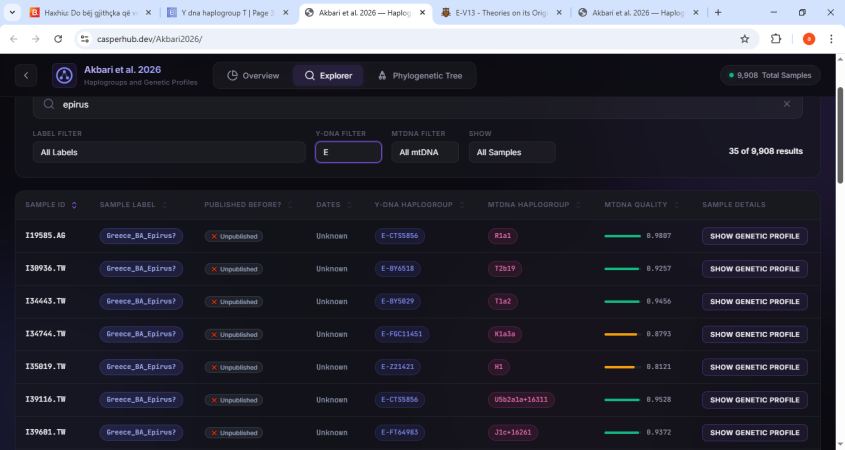Viewport: 845px width, 450px height.
Task: Click mtDNA tag T1a2
Action: (503, 302)
